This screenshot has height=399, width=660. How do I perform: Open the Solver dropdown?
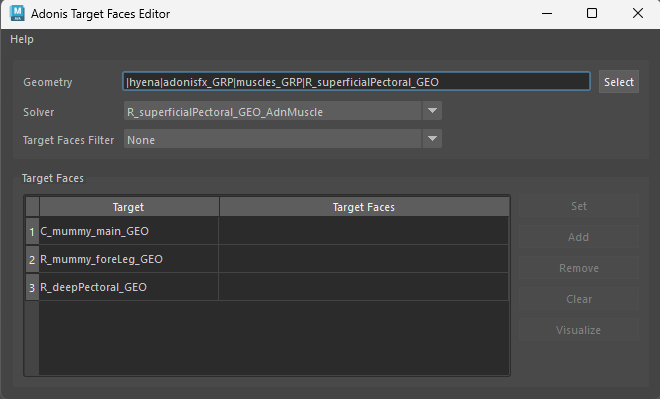[x=282, y=111]
